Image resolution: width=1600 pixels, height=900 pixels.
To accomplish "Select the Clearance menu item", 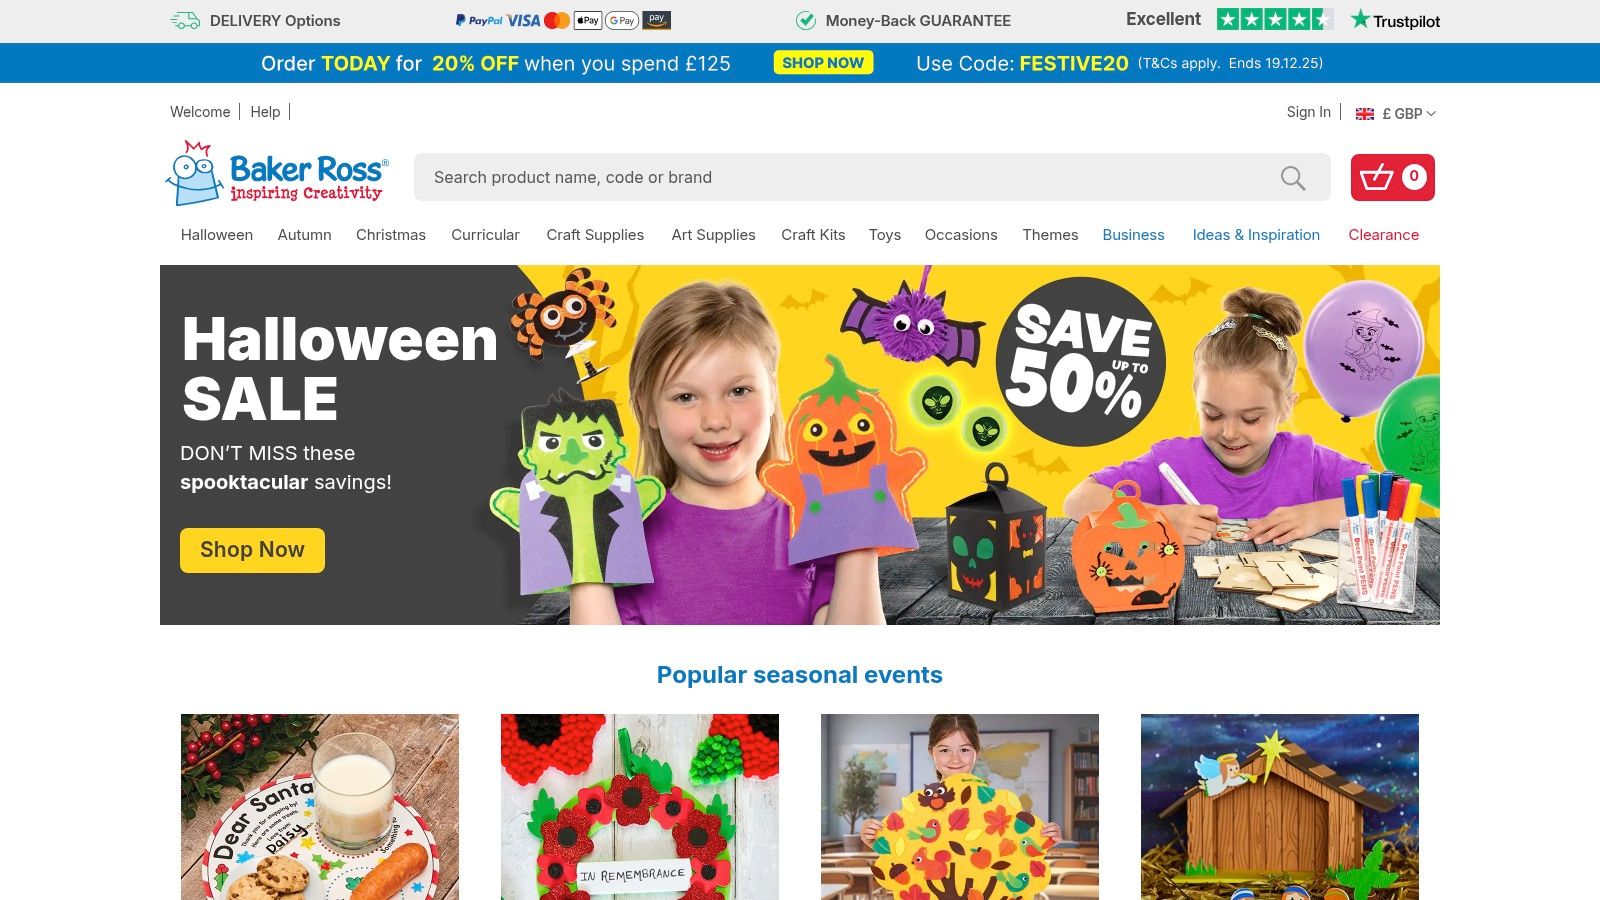I will [1383, 235].
